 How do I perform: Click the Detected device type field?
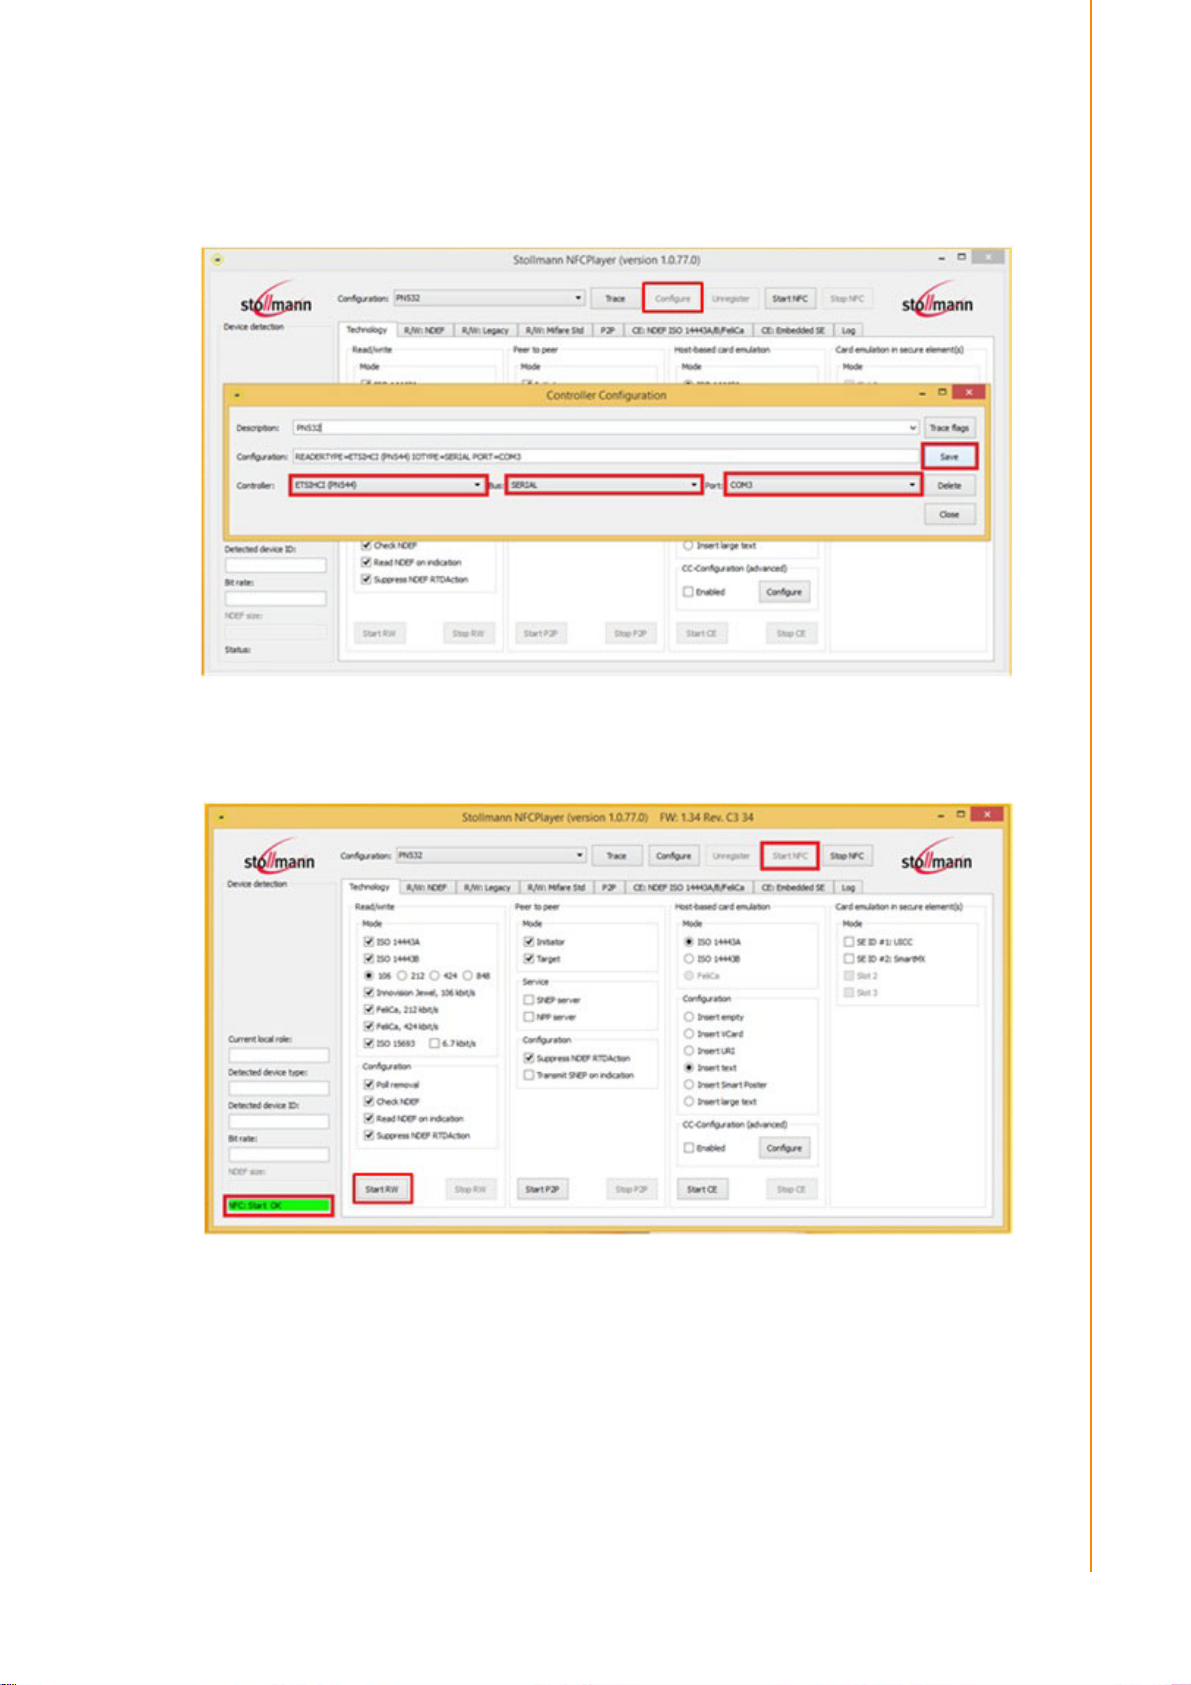pos(278,1088)
